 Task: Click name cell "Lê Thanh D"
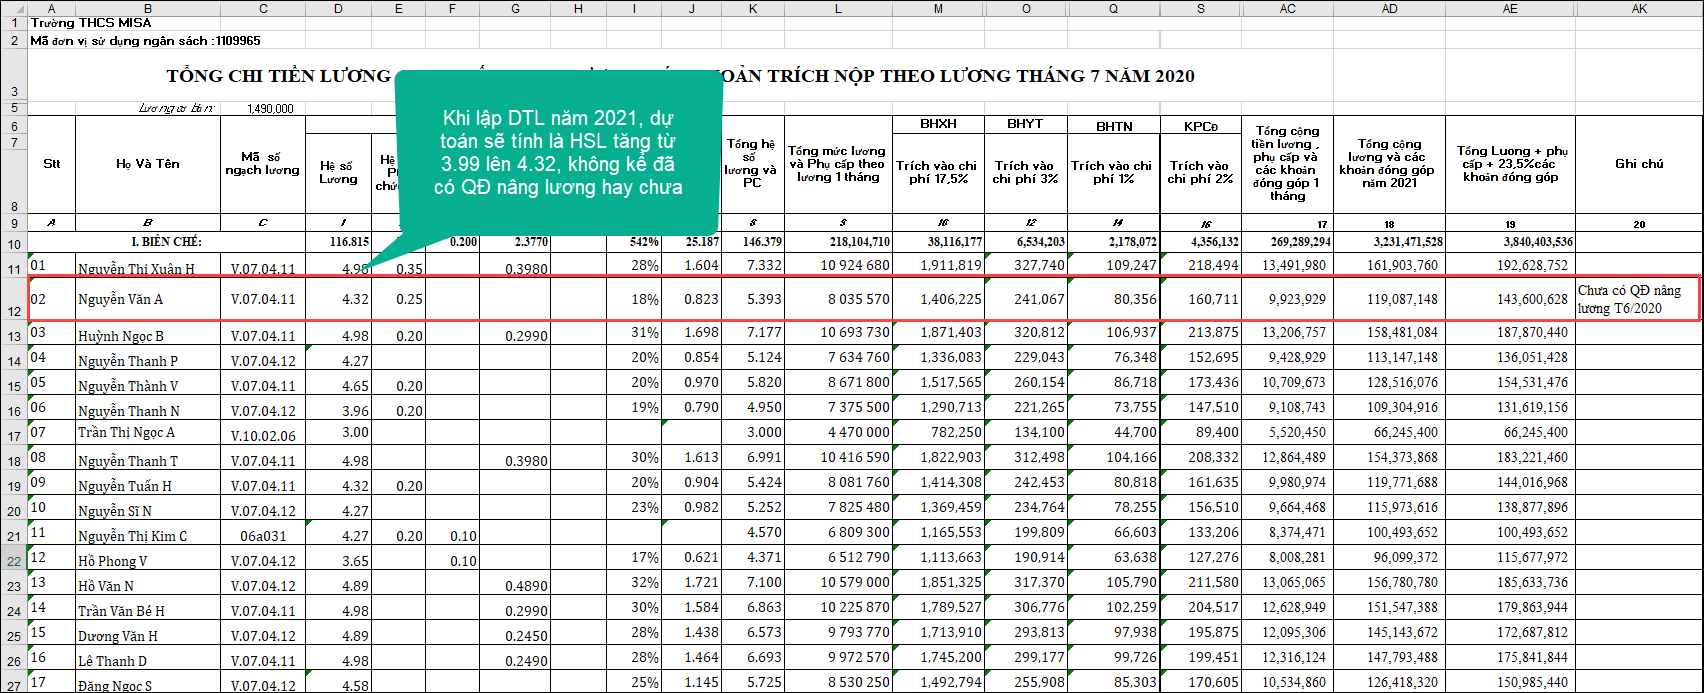(x=148, y=658)
